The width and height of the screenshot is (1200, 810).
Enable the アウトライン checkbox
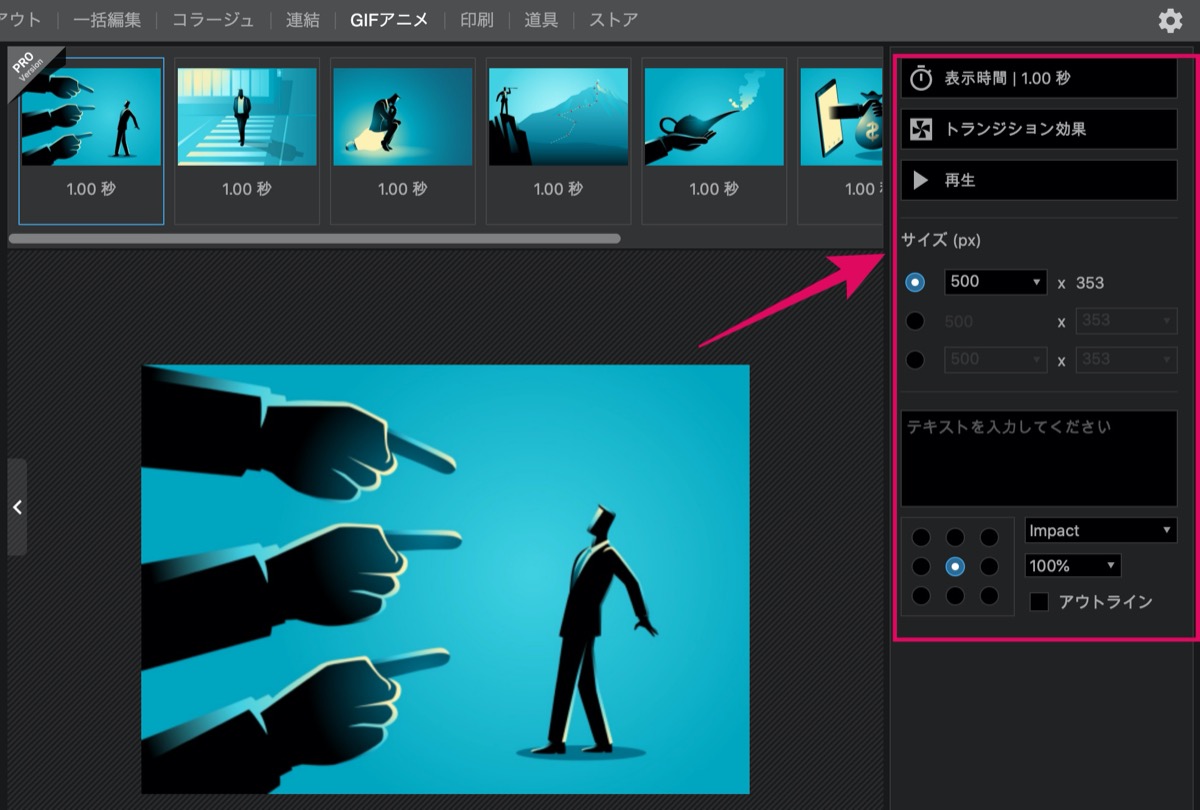[x=1040, y=602]
